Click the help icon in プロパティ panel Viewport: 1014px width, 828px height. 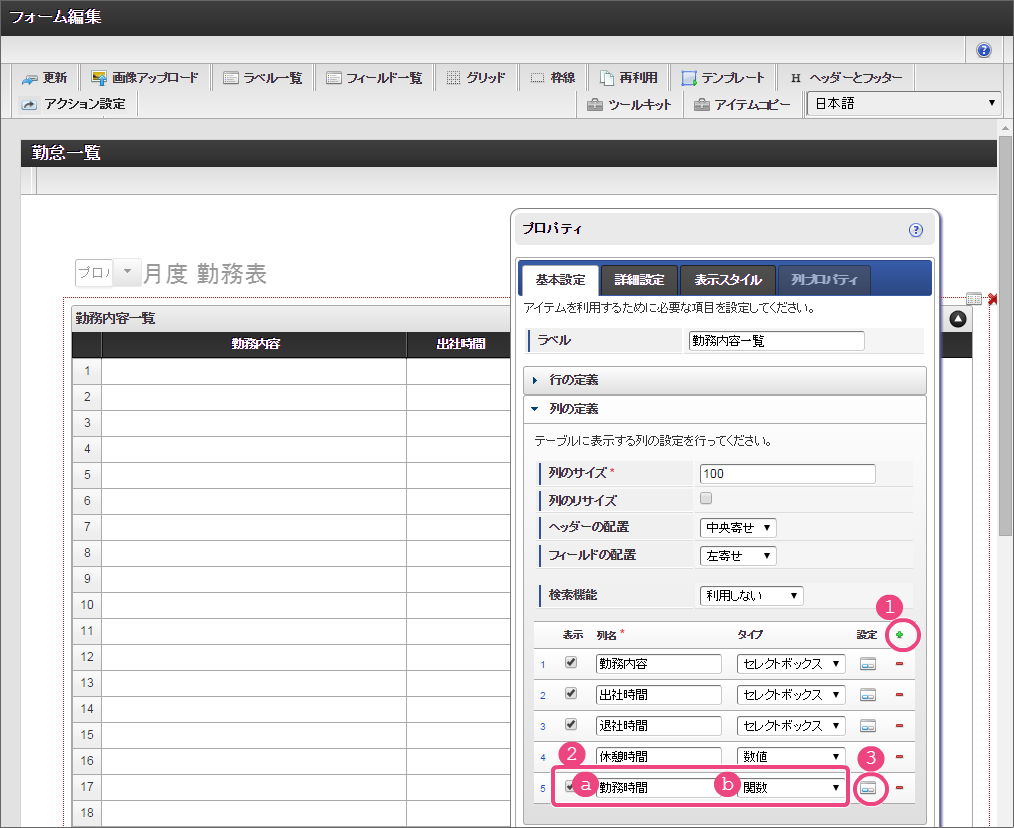click(915, 229)
